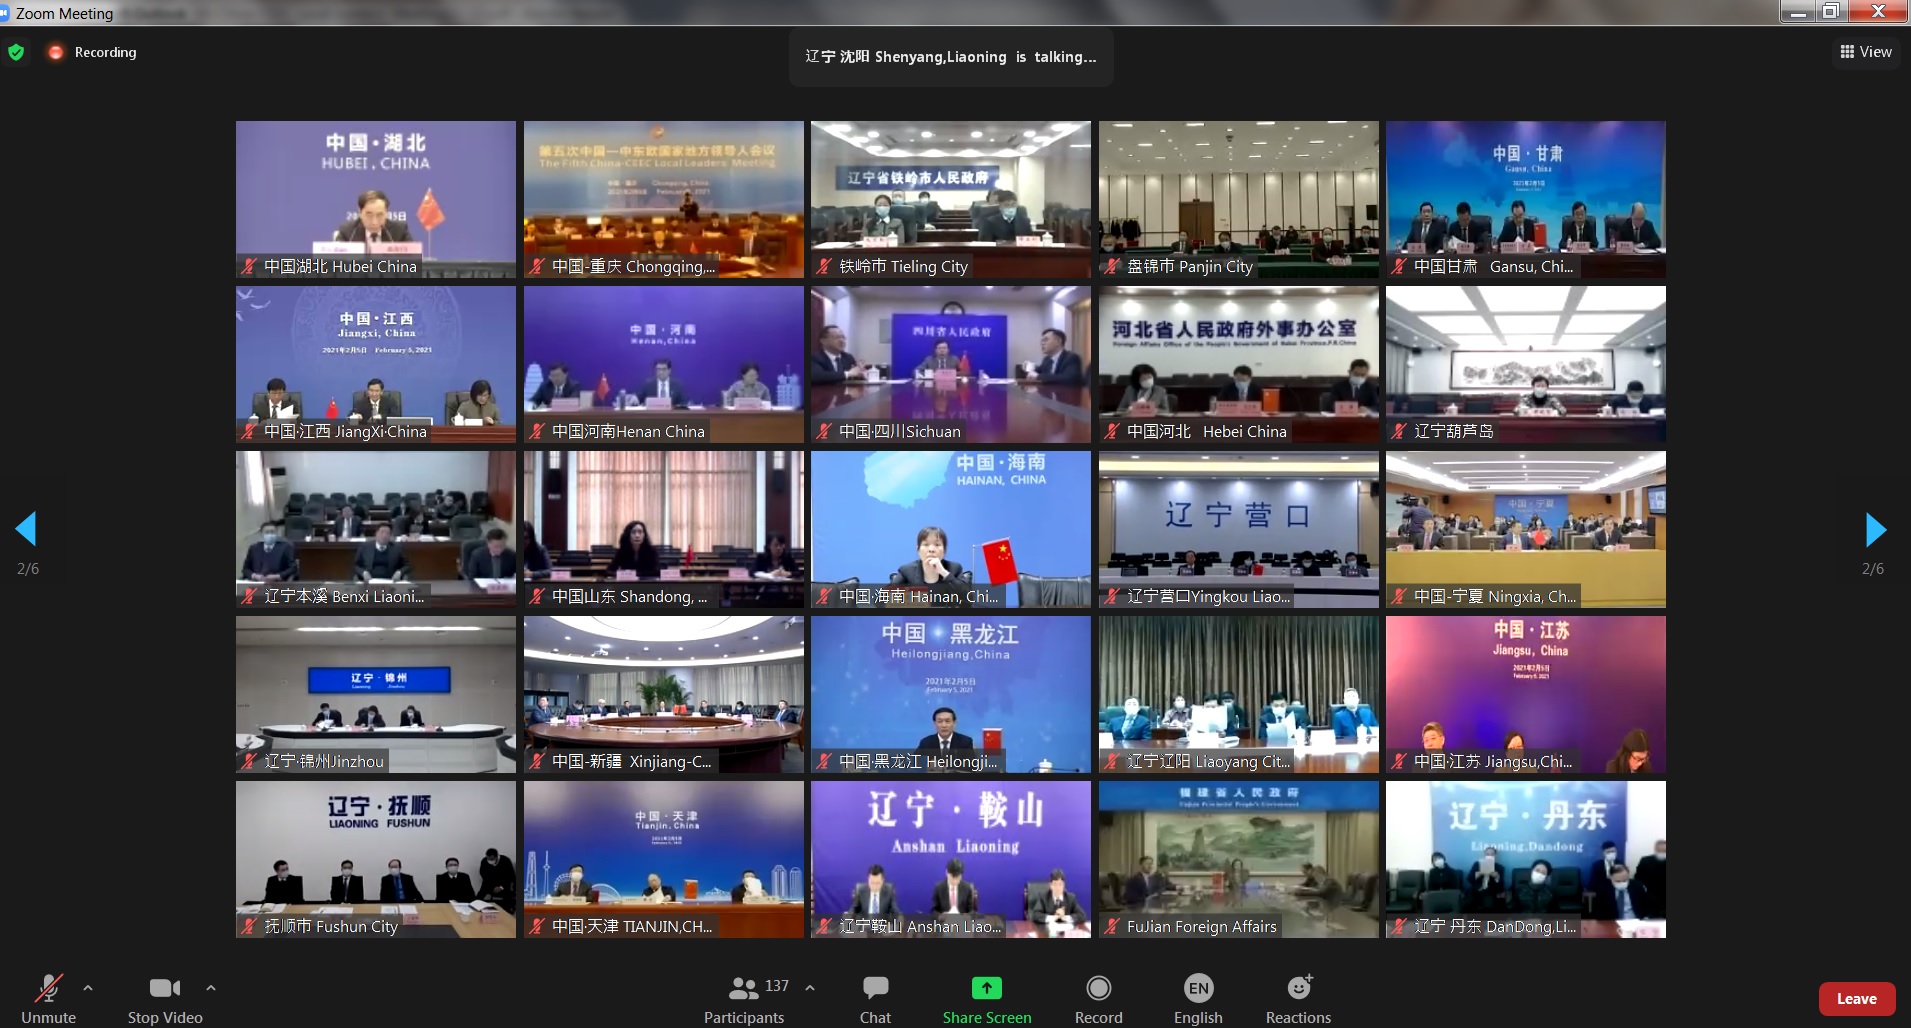Open the Participants panel icon
The image size is (1911, 1028).
pyautogui.click(x=743, y=988)
